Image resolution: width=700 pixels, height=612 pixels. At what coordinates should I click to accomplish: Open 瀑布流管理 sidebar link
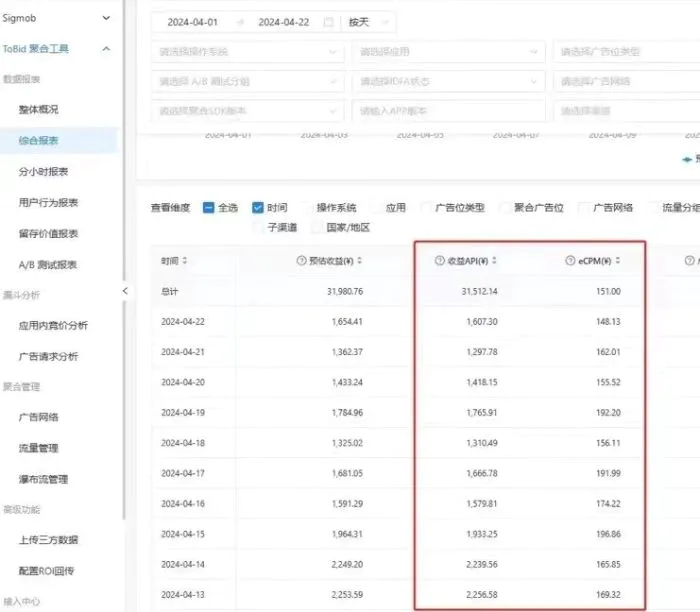coord(43,479)
